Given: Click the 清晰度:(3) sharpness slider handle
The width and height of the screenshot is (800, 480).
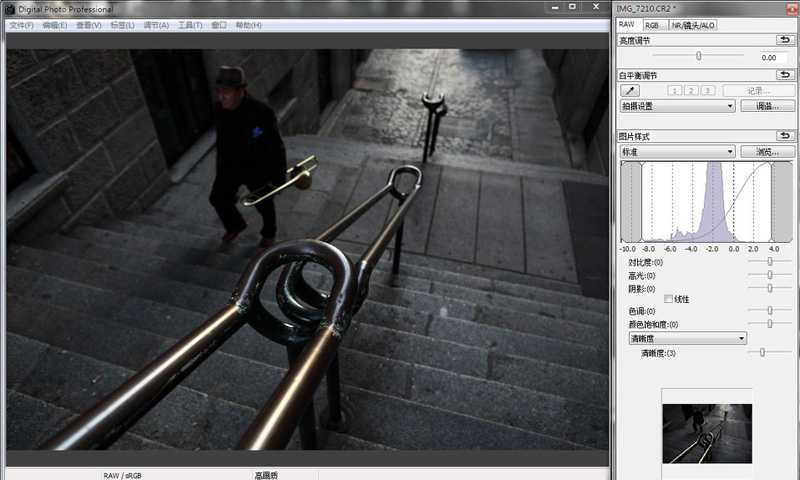Looking at the screenshot, I should [x=762, y=352].
